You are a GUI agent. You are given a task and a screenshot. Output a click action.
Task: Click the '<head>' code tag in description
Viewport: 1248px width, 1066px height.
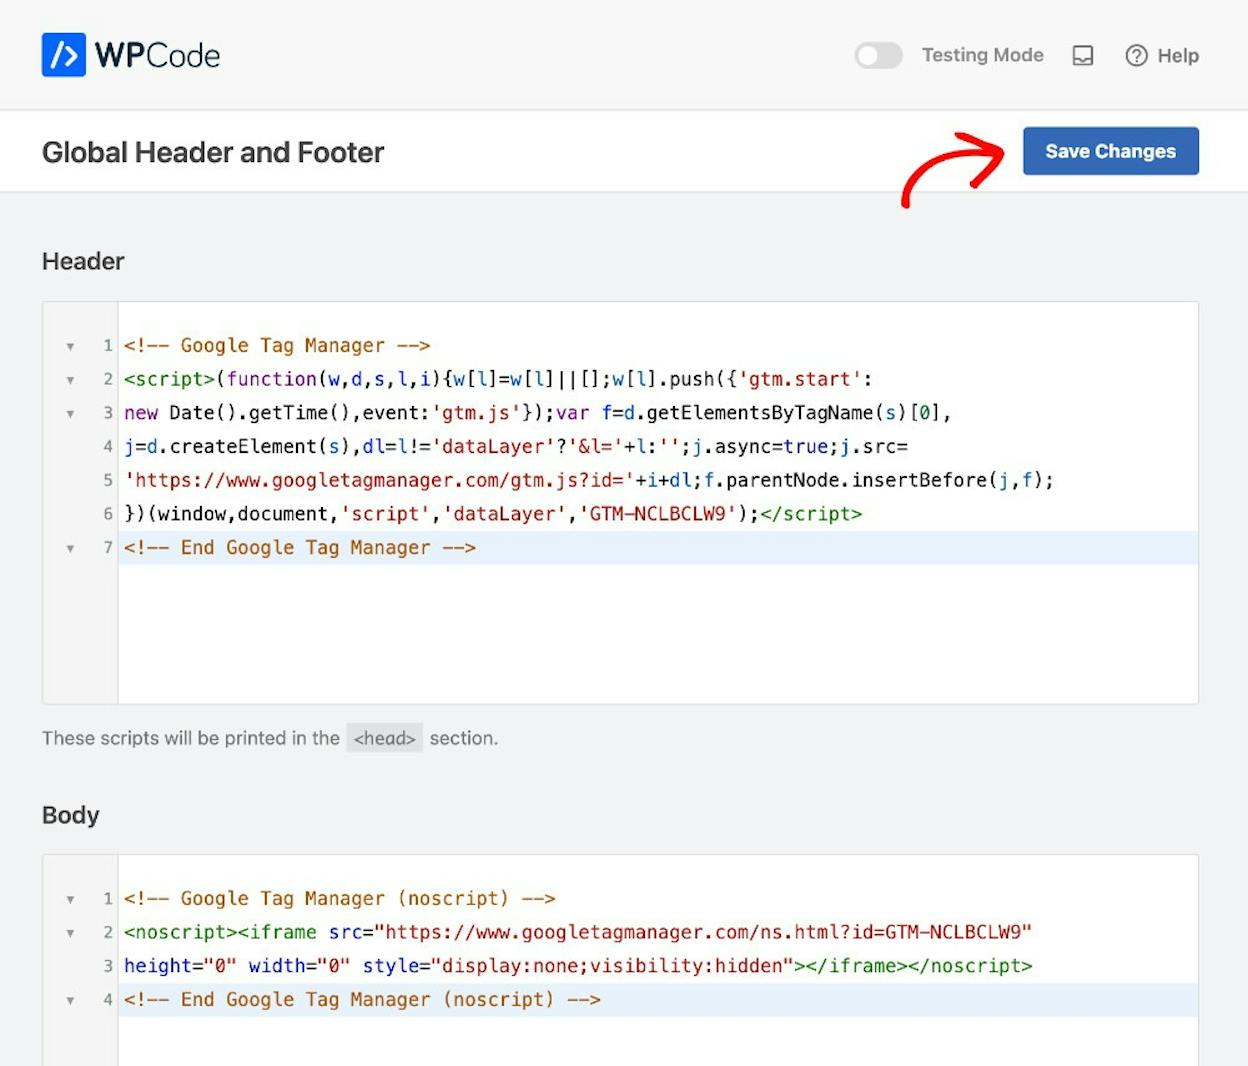pyautogui.click(x=385, y=738)
